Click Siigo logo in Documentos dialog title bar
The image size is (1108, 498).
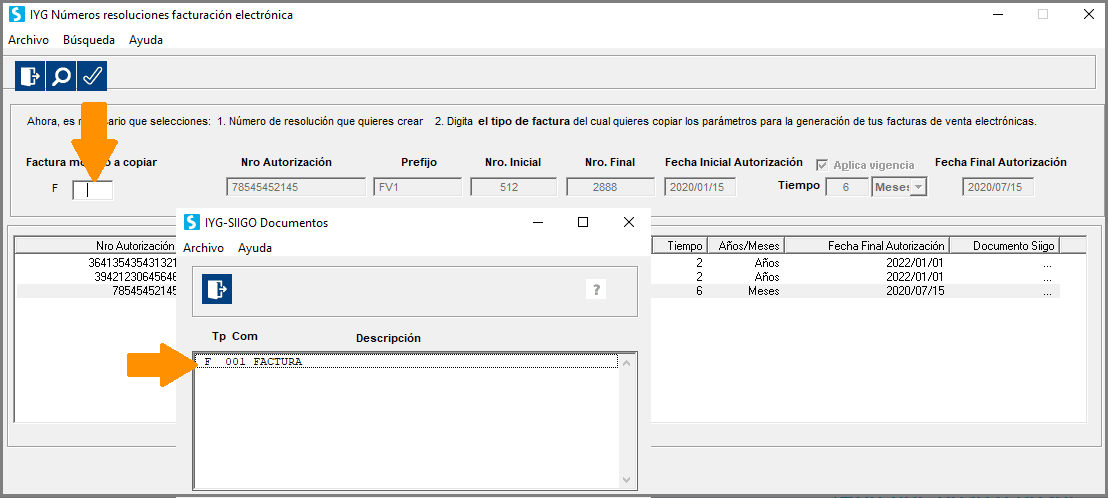(x=191, y=222)
